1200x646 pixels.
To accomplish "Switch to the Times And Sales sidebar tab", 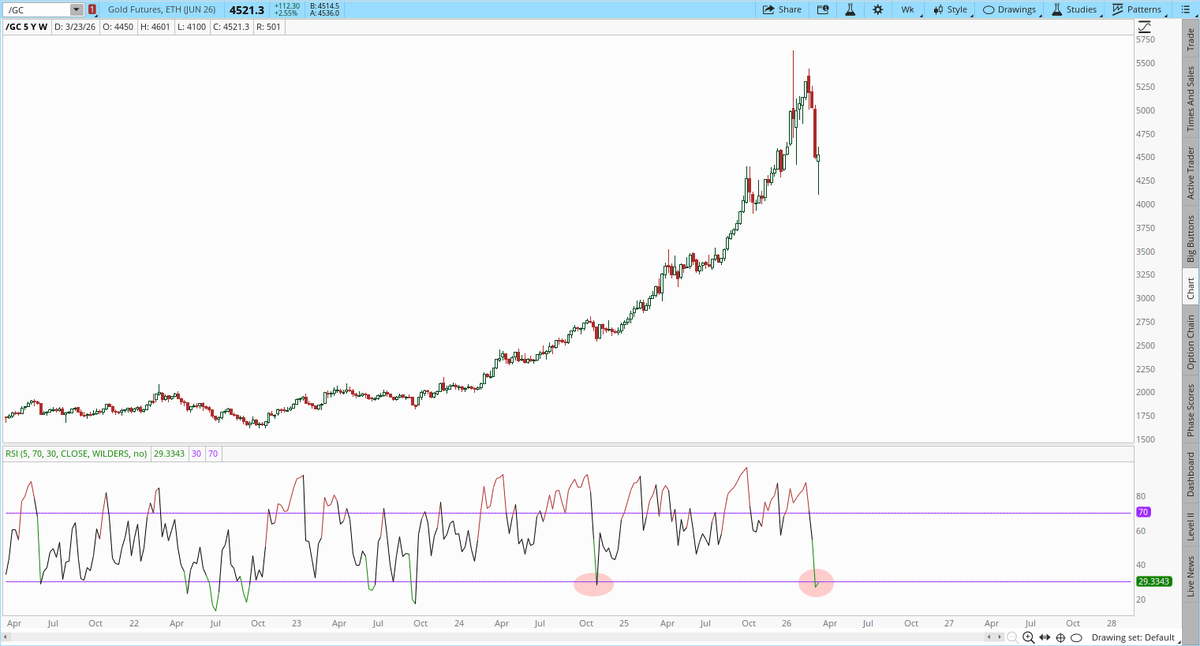I will 1190,99.
